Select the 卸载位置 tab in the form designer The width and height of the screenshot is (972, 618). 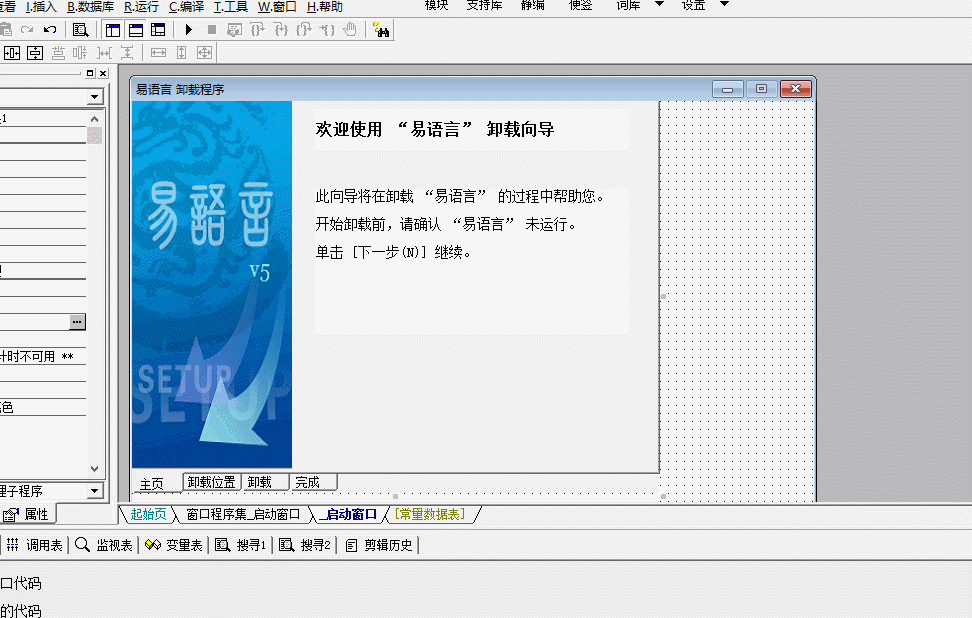point(211,482)
